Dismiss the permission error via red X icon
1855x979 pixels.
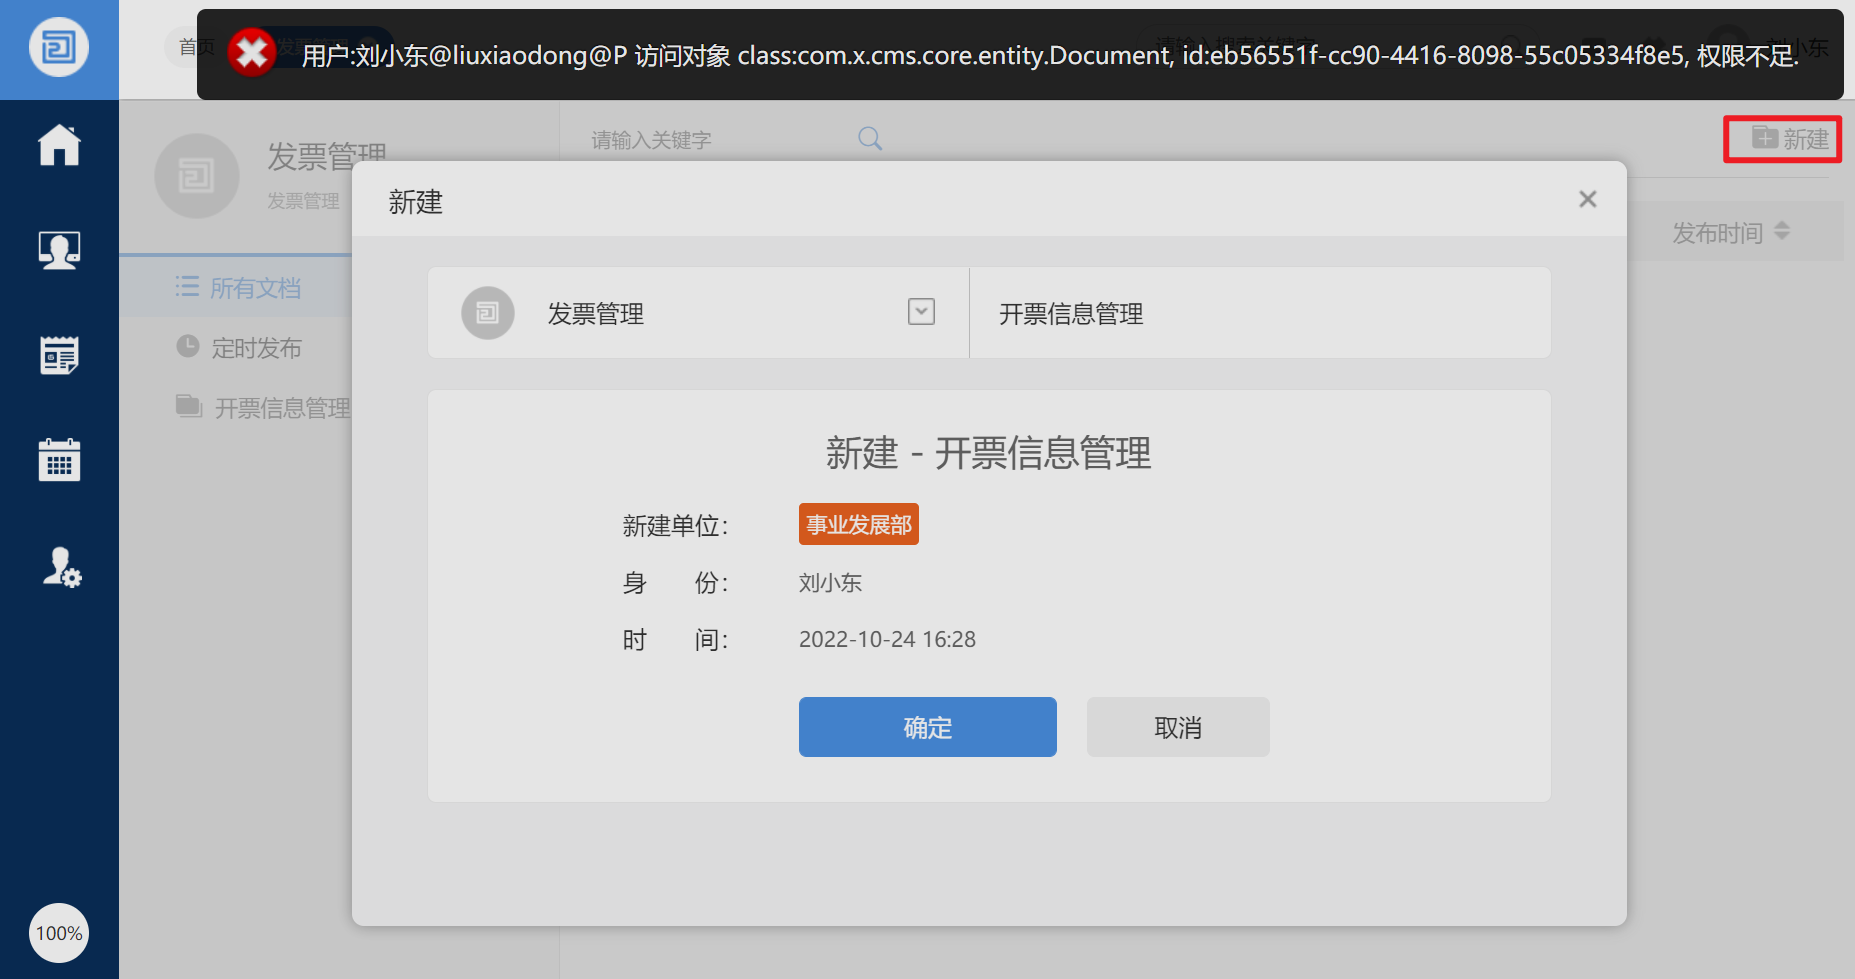click(x=251, y=53)
